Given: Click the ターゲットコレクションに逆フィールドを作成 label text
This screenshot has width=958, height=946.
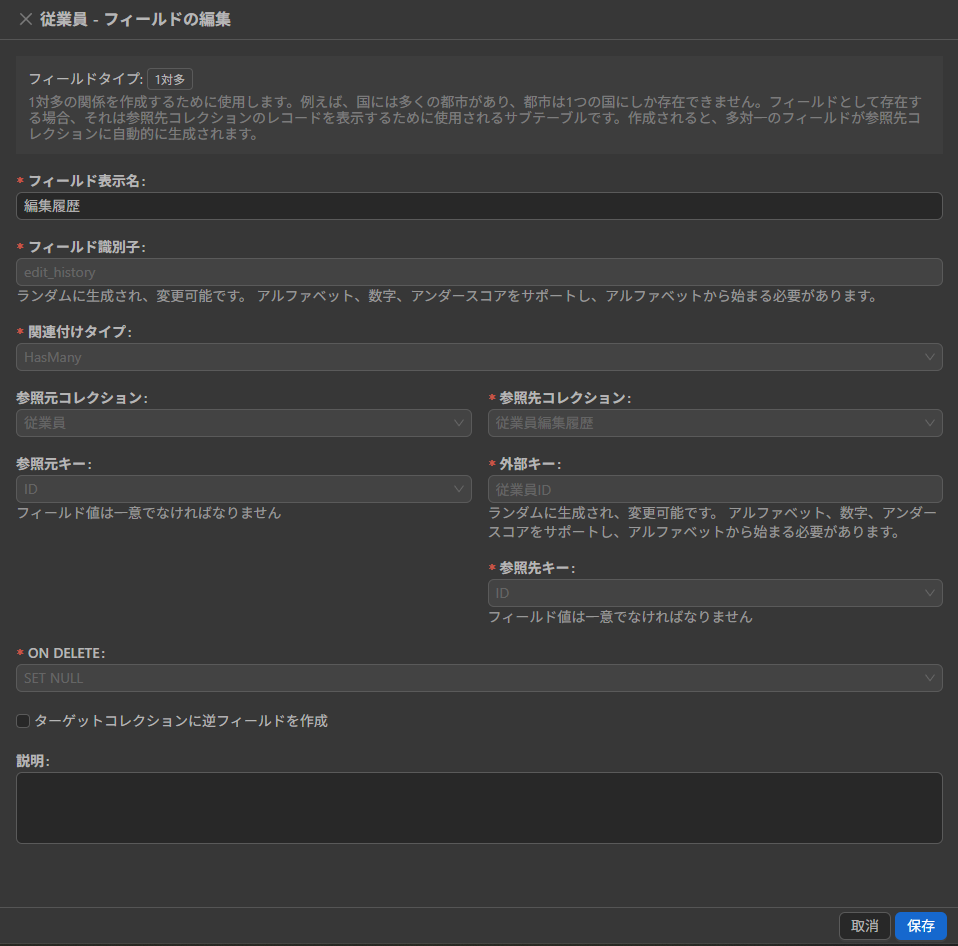Looking at the screenshot, I should [x=181, y=721].
